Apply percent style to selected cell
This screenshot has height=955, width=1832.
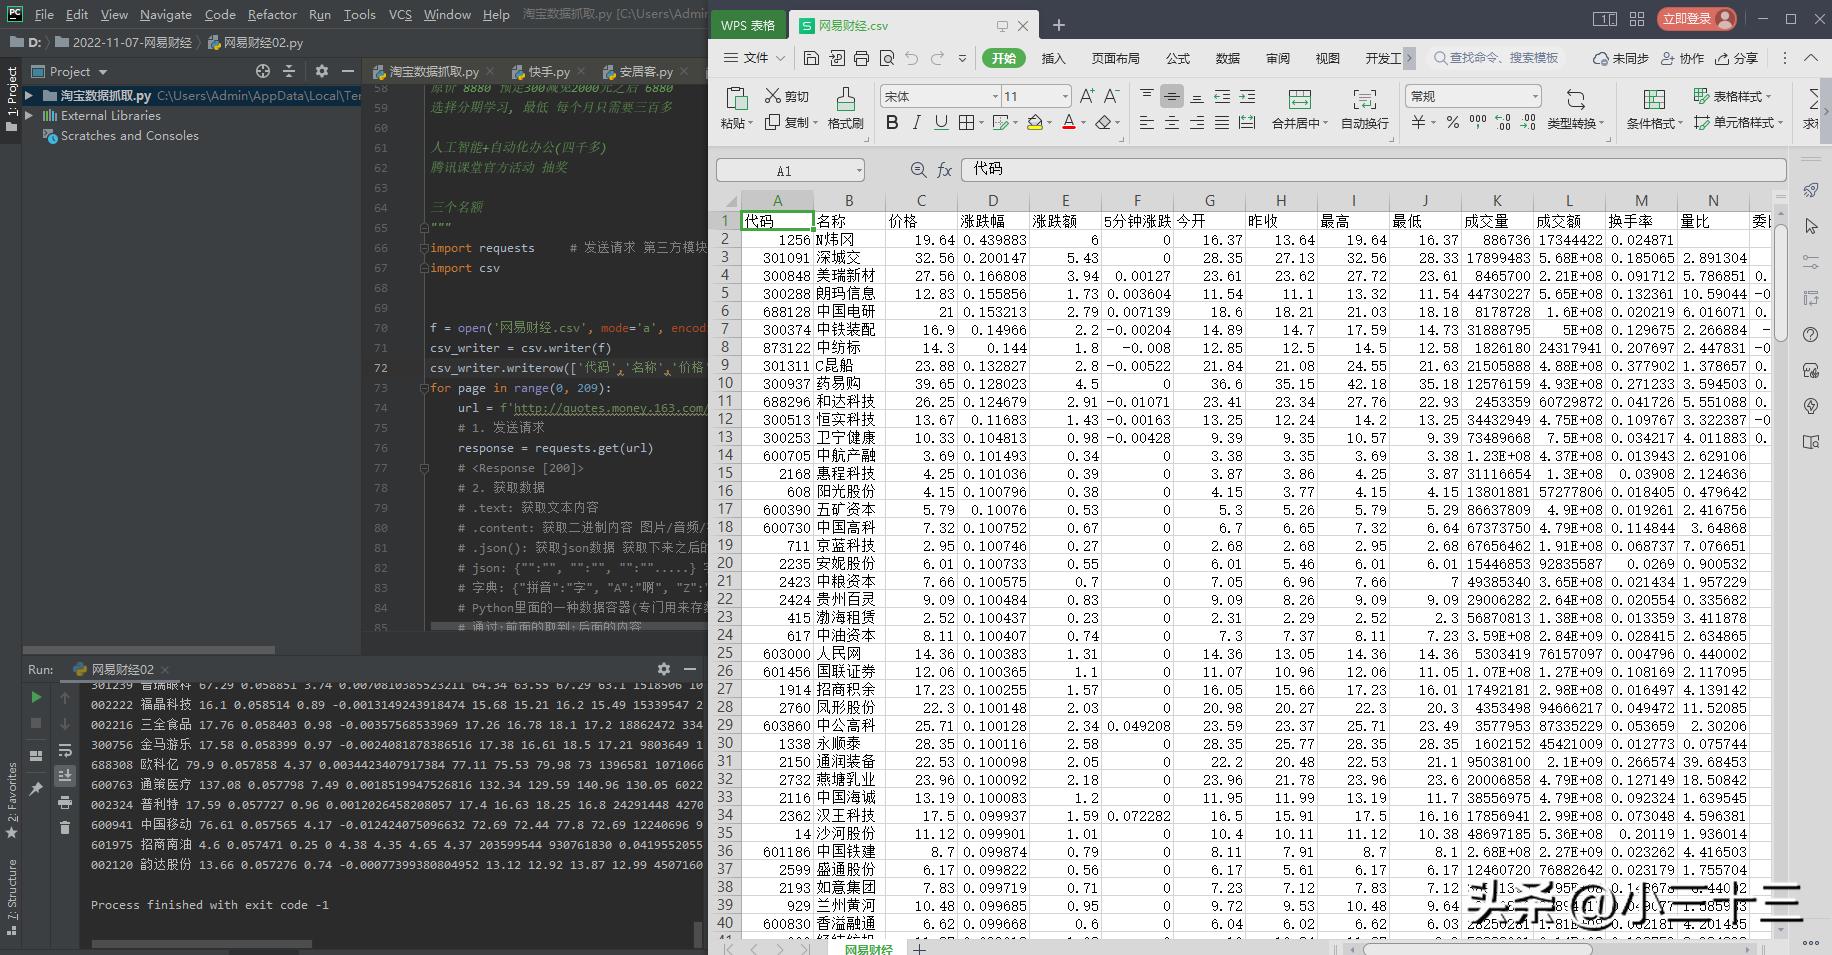tap(1451, 122)
